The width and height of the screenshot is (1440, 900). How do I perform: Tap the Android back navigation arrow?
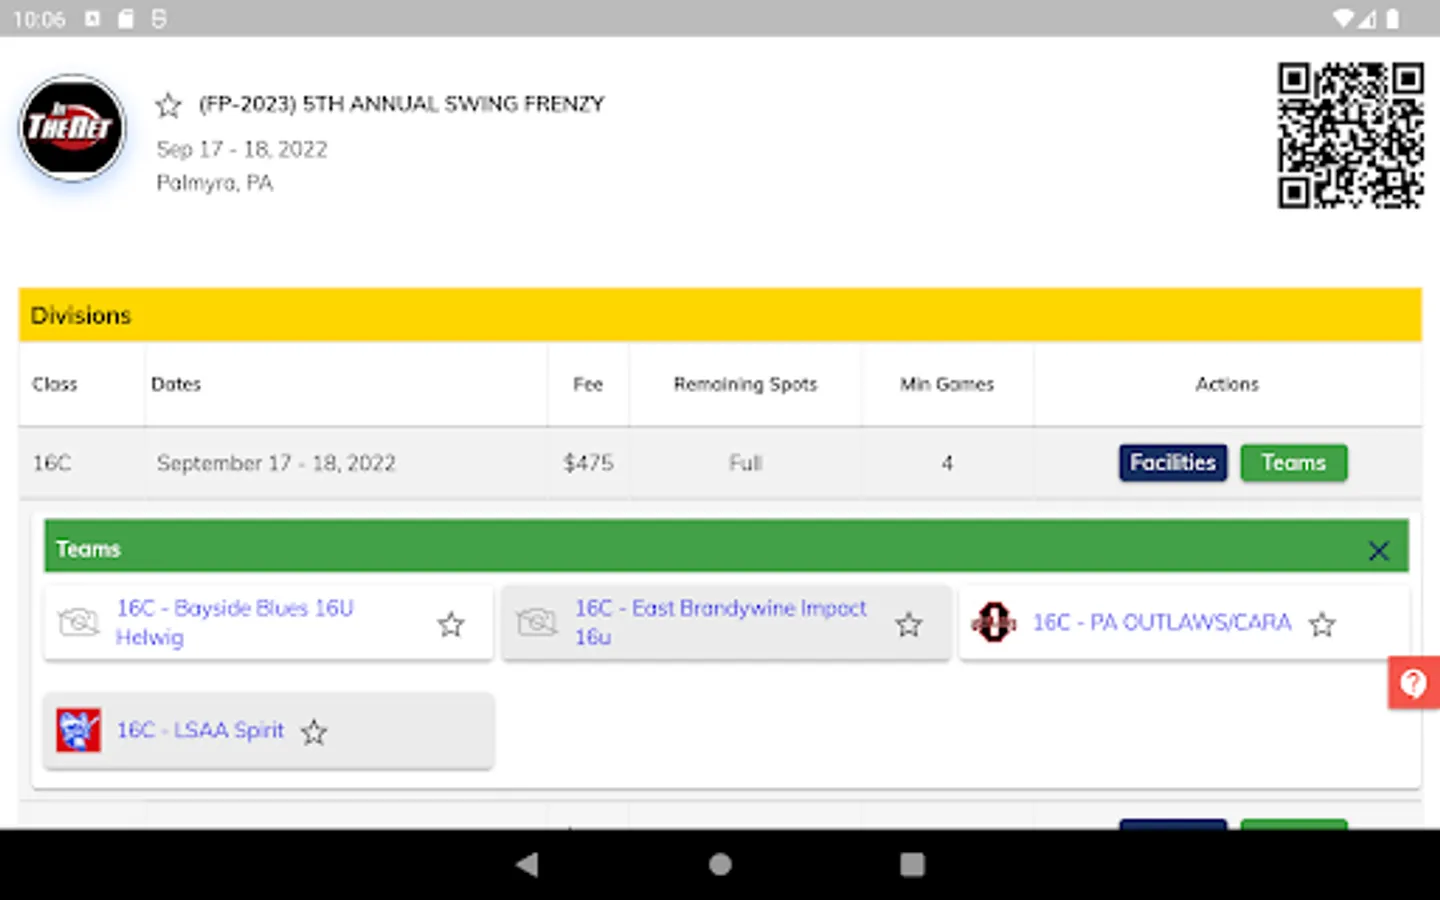point(528,864)
